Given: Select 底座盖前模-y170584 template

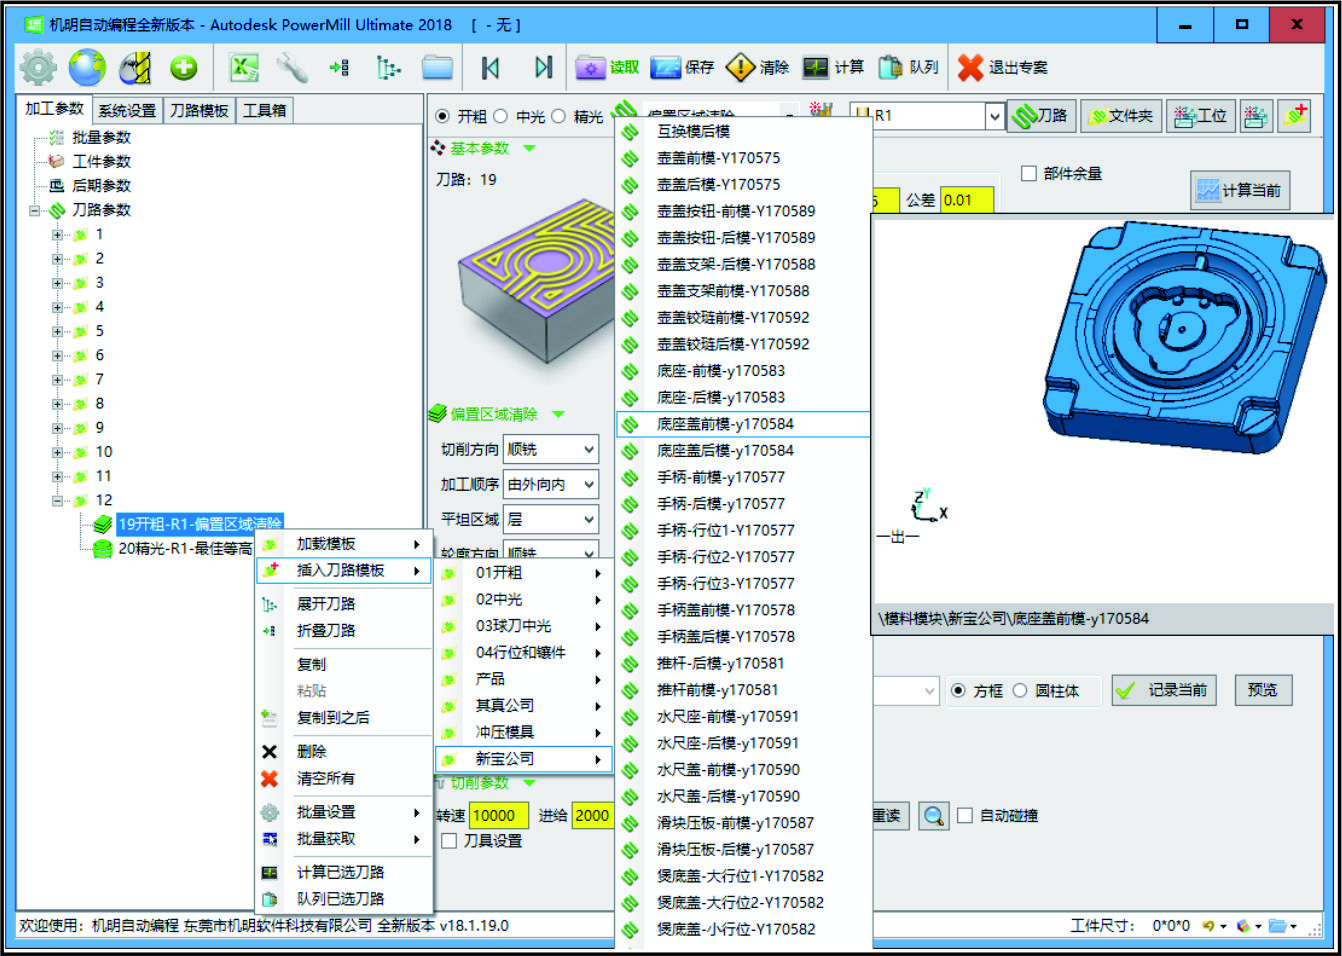Looking at the screenshot, I should tap(743, 425).
